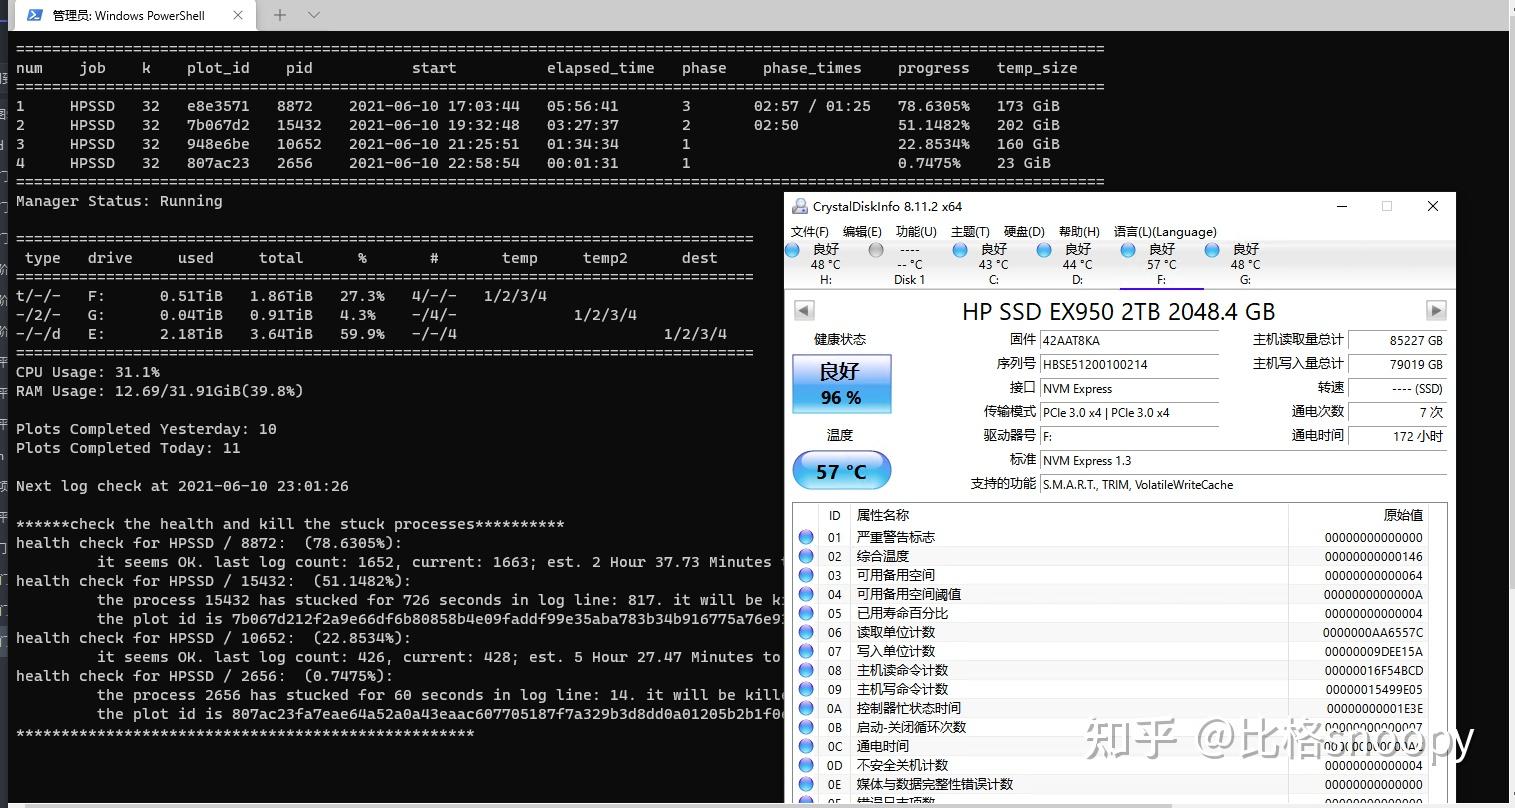This screenshot has width=1515, height=808.
Task: Open the 主题(T) menu
Action: (969, 231)
